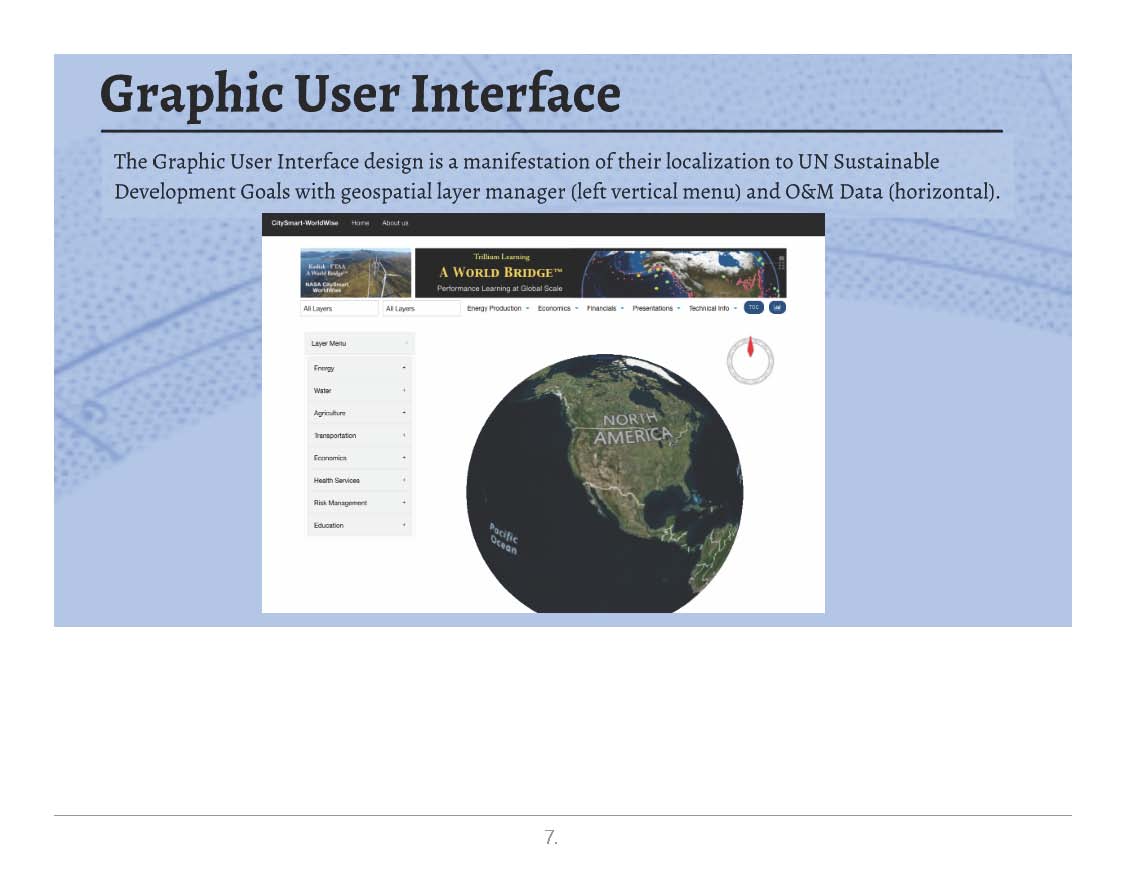The width and height of the screenshot is (1133, 876).
Task: Click the CitySmart-WorldWise brand logo
Action: 305,223
